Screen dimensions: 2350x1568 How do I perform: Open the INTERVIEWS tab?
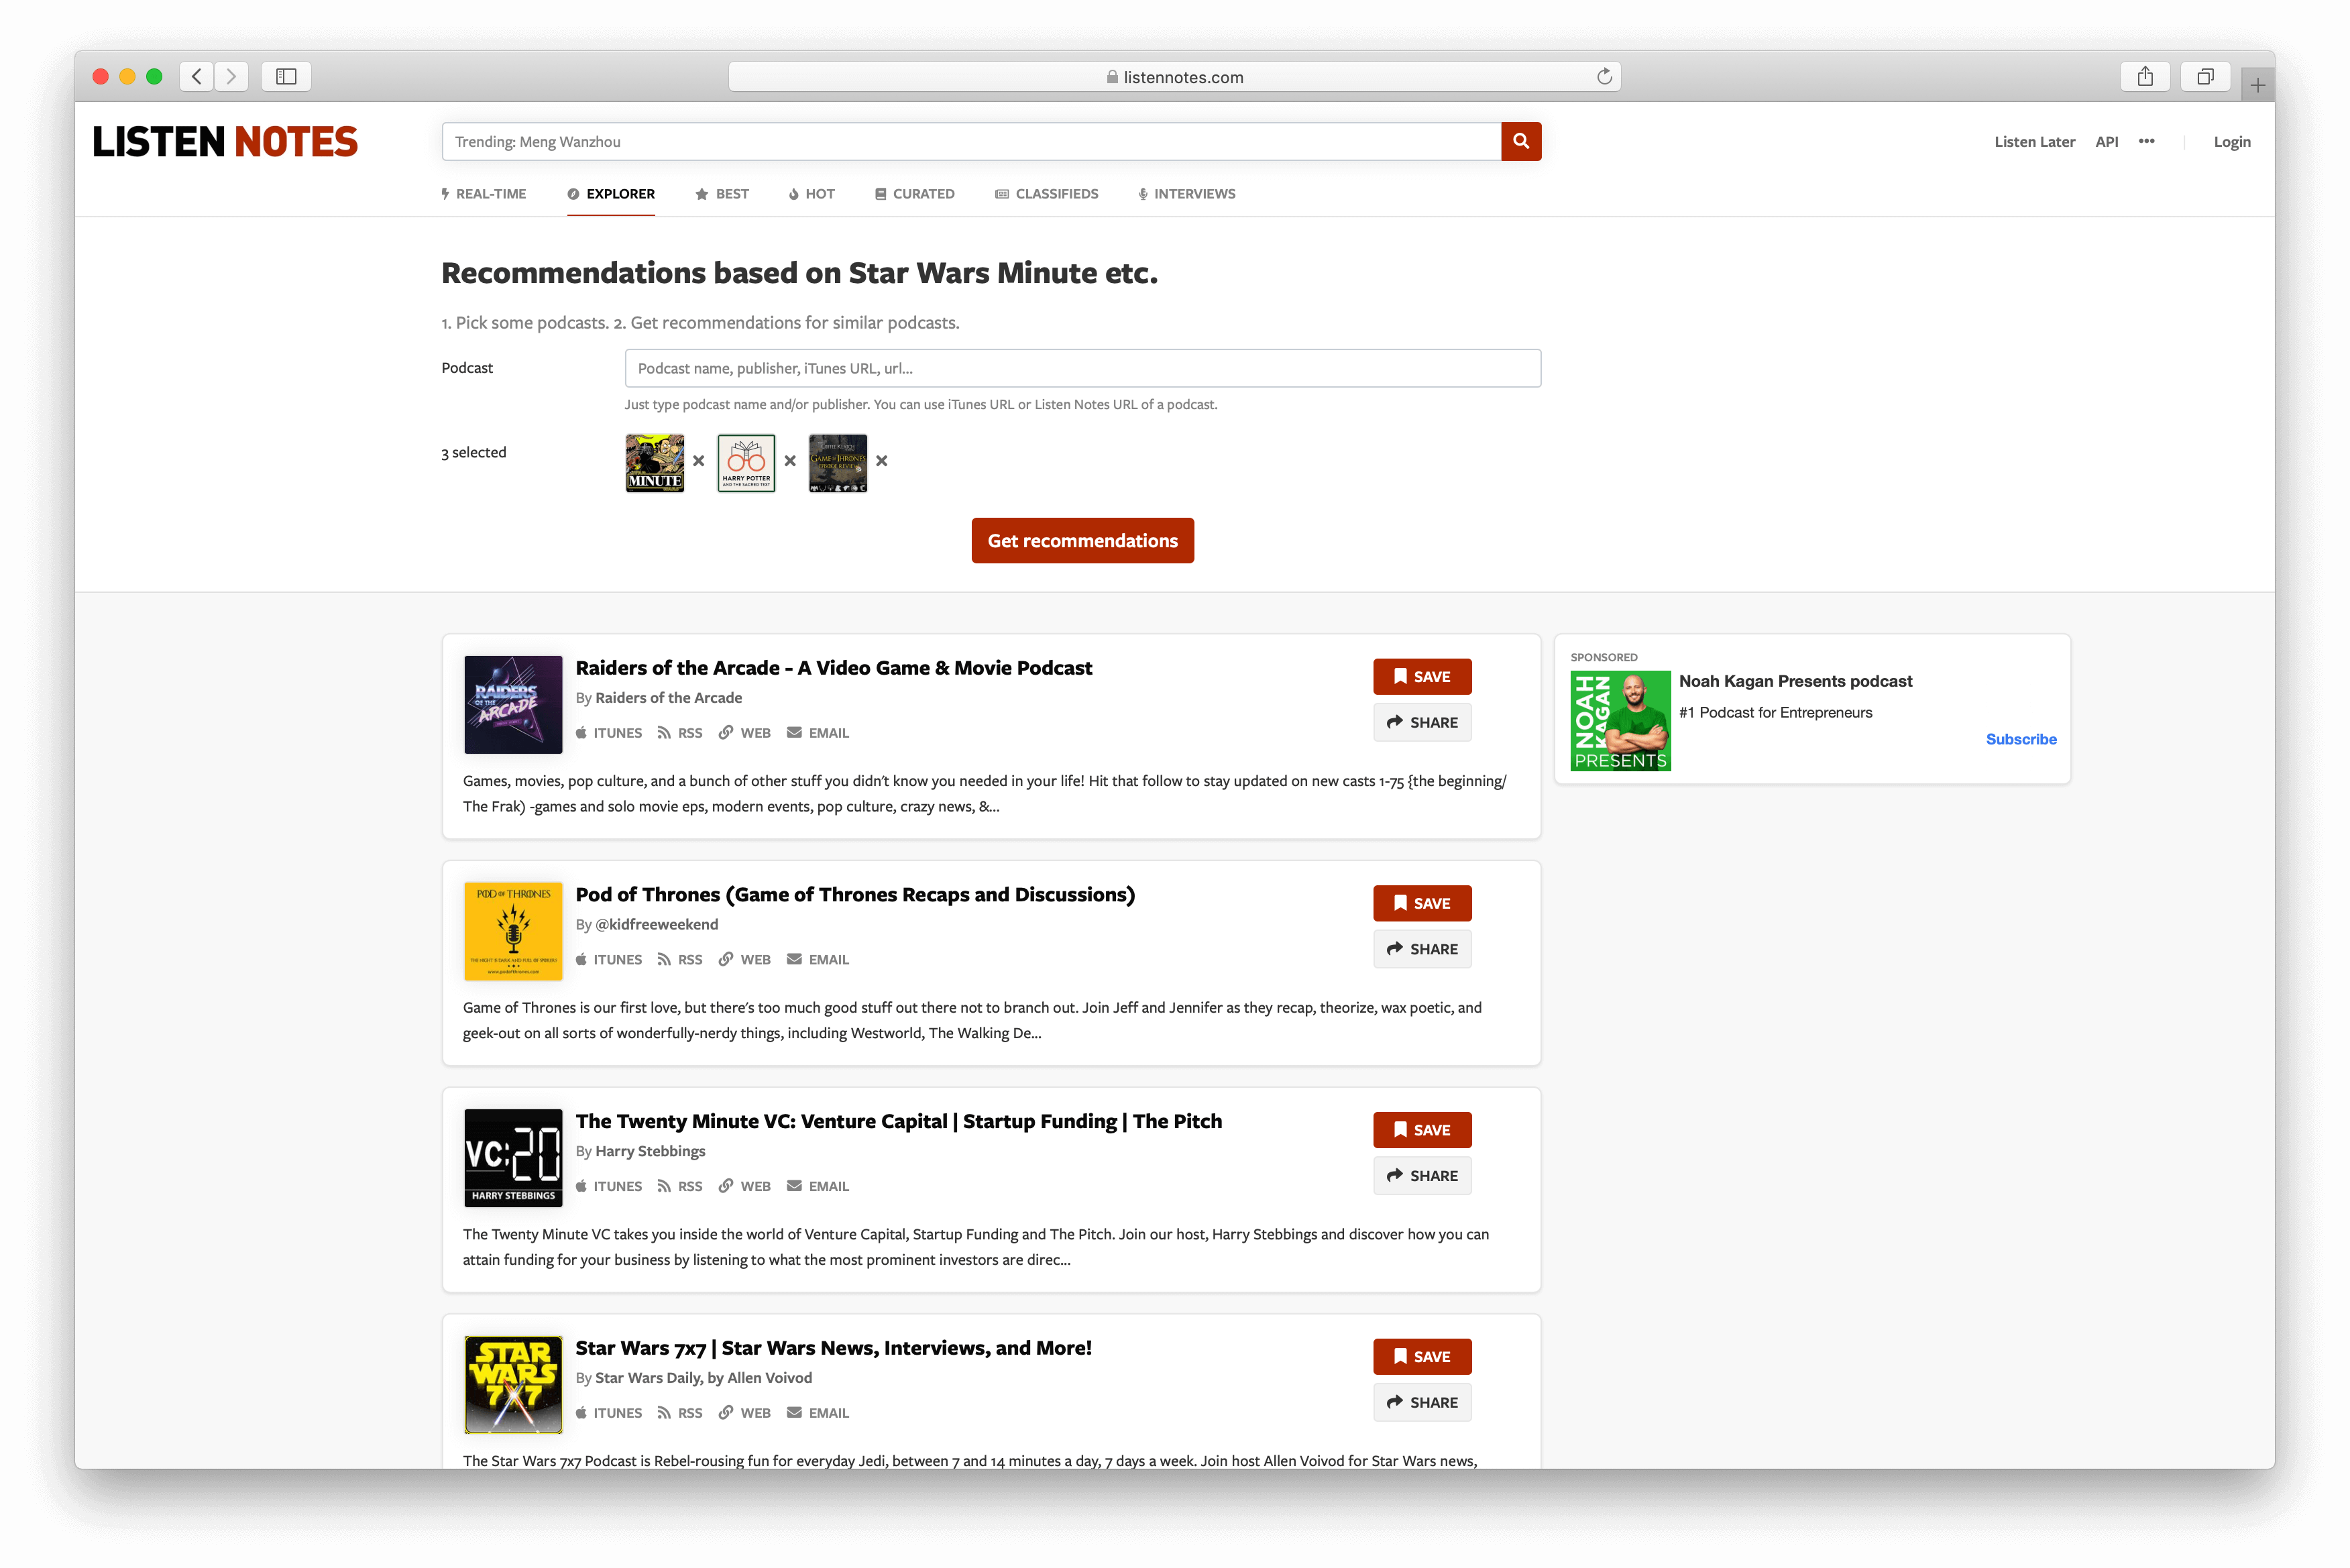[1187, 194]
